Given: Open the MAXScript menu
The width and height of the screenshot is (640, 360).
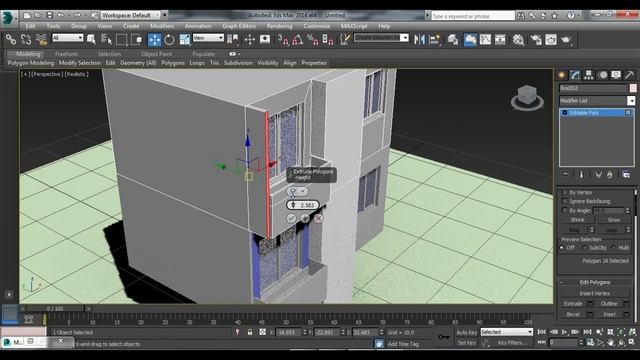Looking at the screenshot, I should click(353, 26).
